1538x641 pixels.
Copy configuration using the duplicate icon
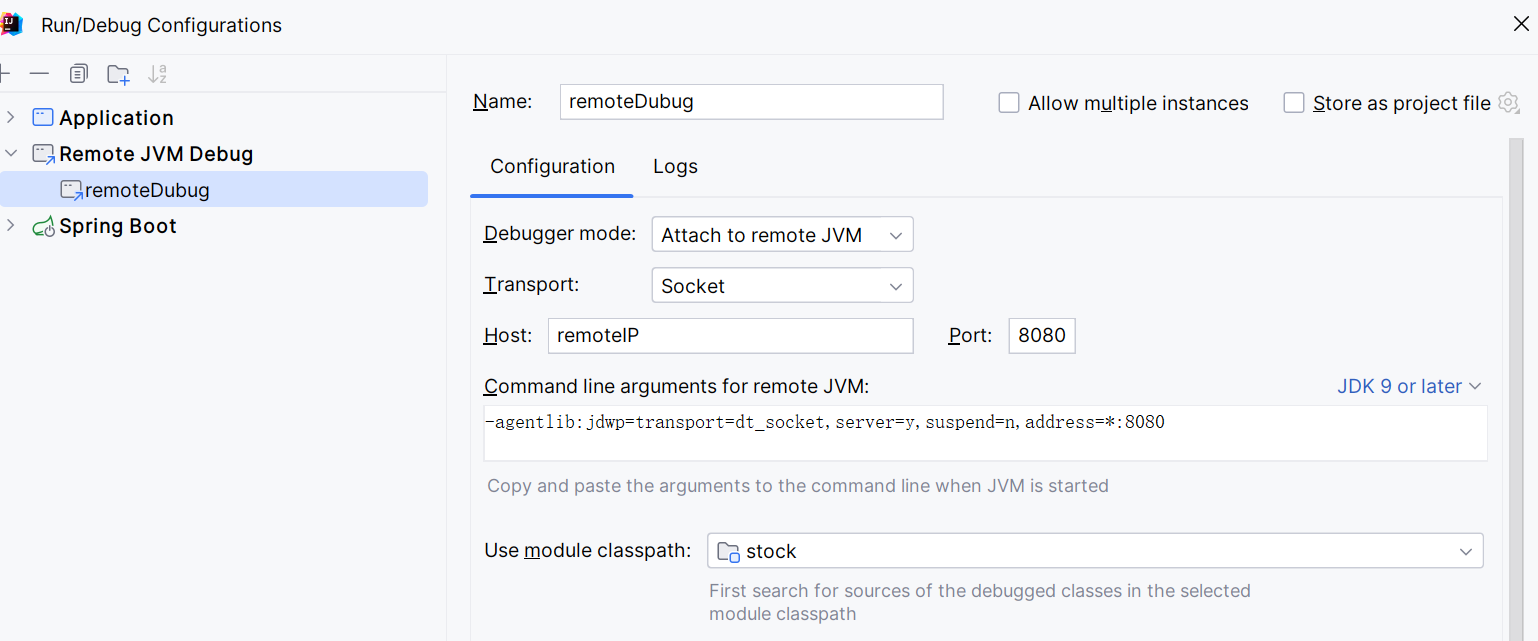pyautogui.click(x=78, y=73)
